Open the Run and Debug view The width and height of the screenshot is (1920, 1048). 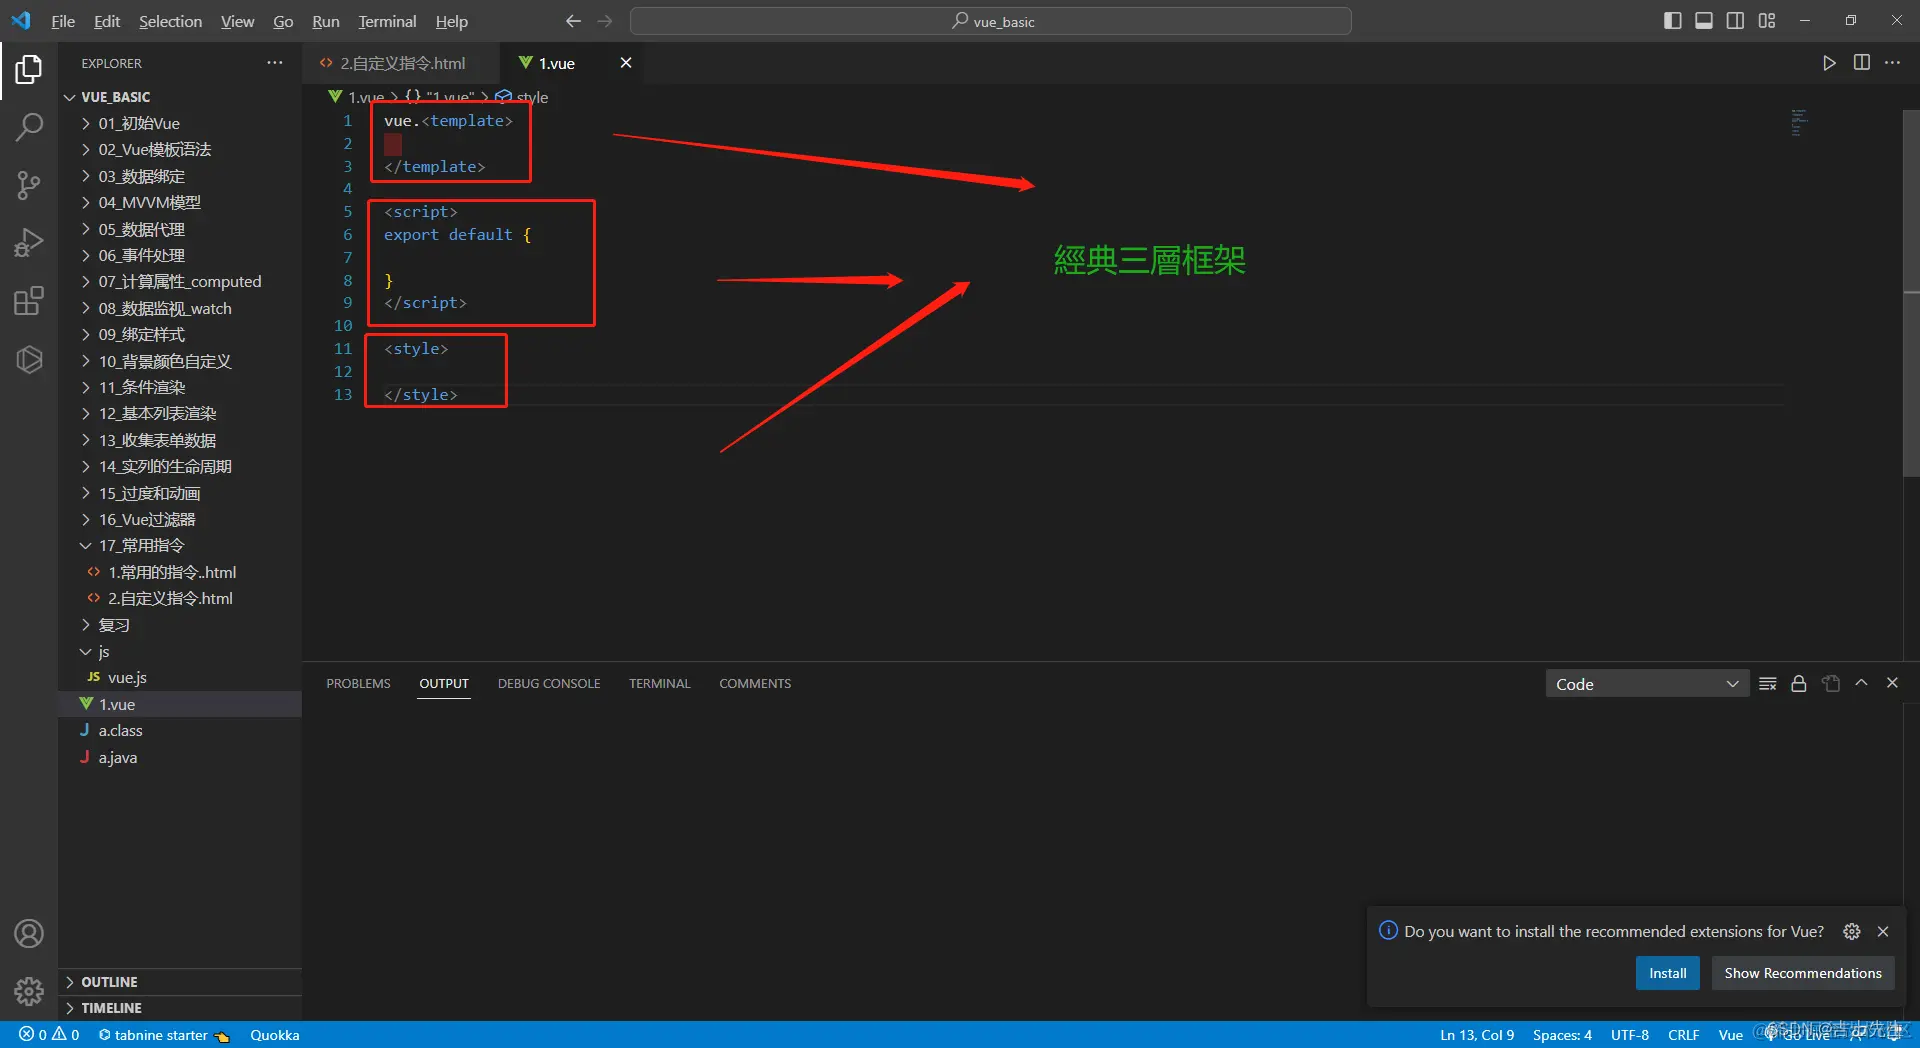(29, 242)
